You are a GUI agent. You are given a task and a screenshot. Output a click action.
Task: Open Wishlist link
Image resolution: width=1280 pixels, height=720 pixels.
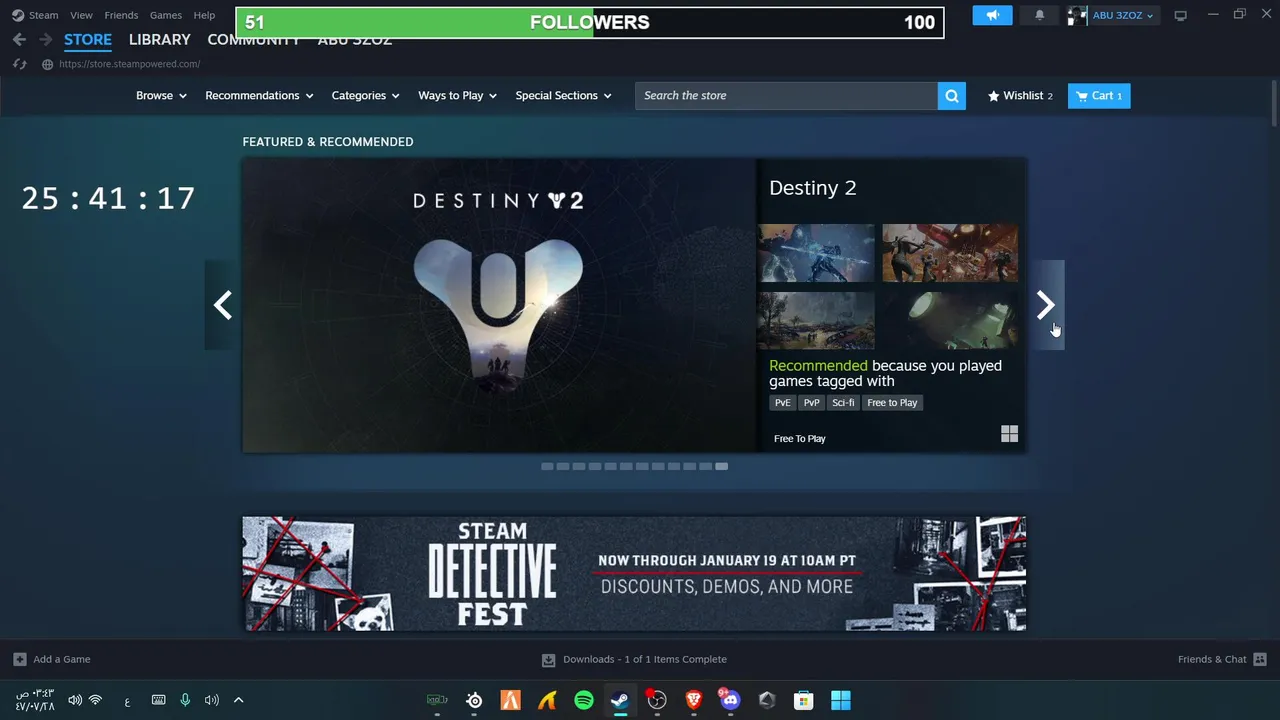(x=1020, y=96)
